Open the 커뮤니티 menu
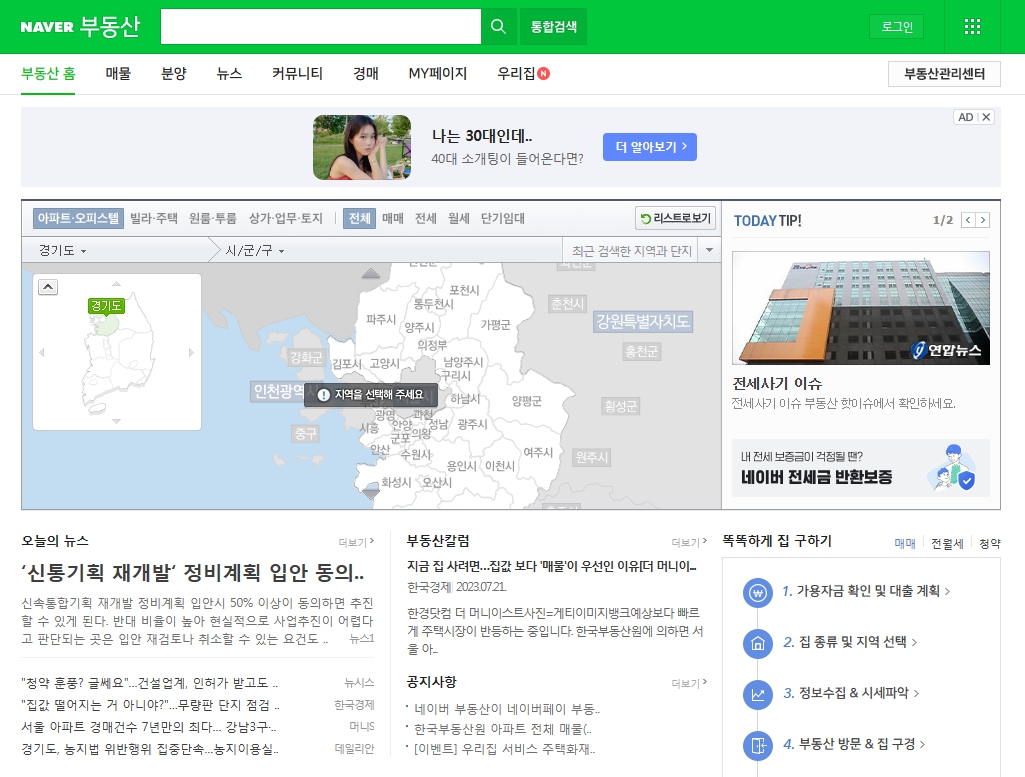 coord(297,74)
